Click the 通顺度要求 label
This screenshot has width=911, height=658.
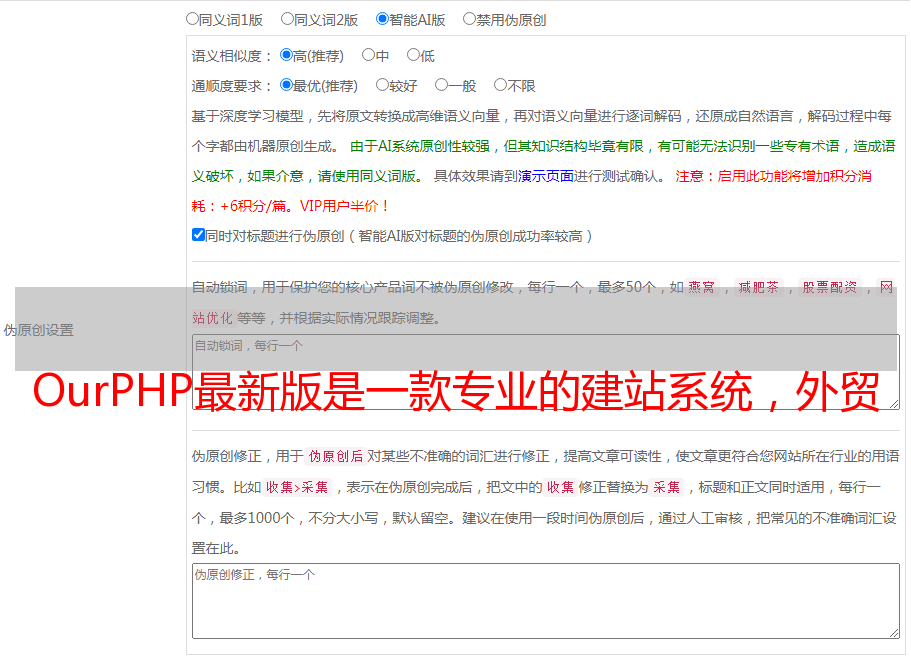point(232,86)
